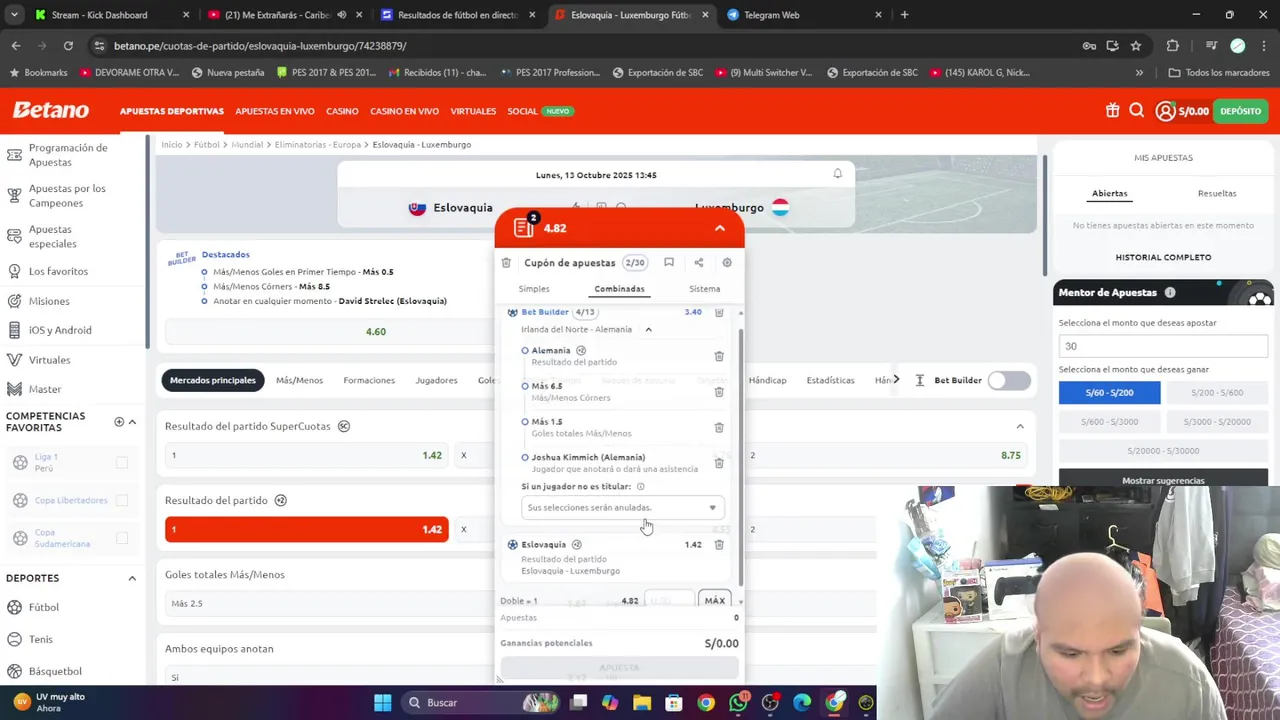1280x720 pixels.
Task: Select the Formaciones market tab
Action: [x=369, y=380]
